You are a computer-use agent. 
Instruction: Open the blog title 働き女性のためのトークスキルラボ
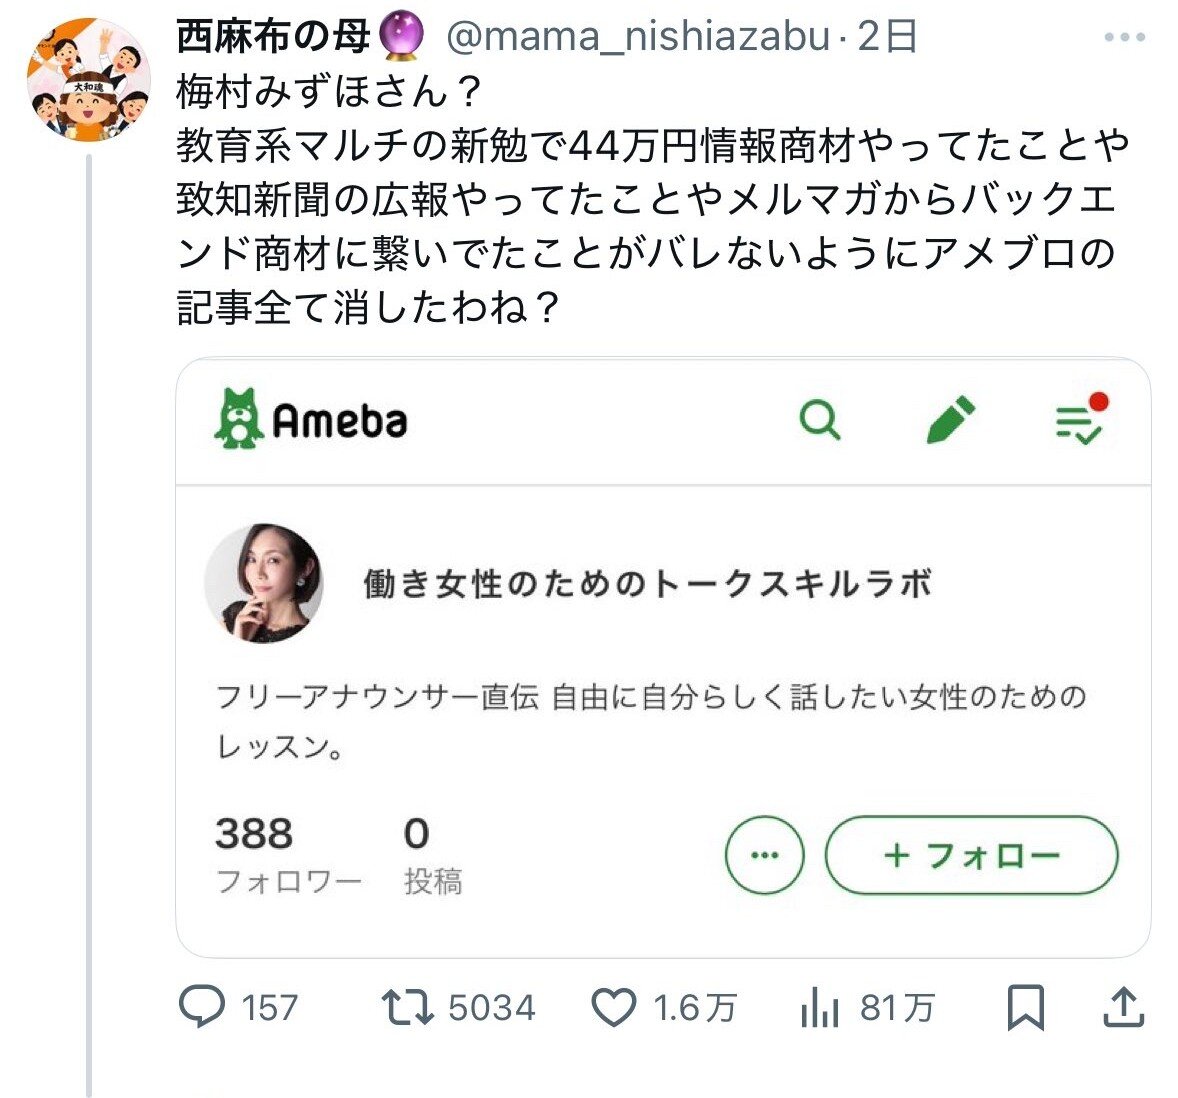pyautogui.click(x=648, y=584)
